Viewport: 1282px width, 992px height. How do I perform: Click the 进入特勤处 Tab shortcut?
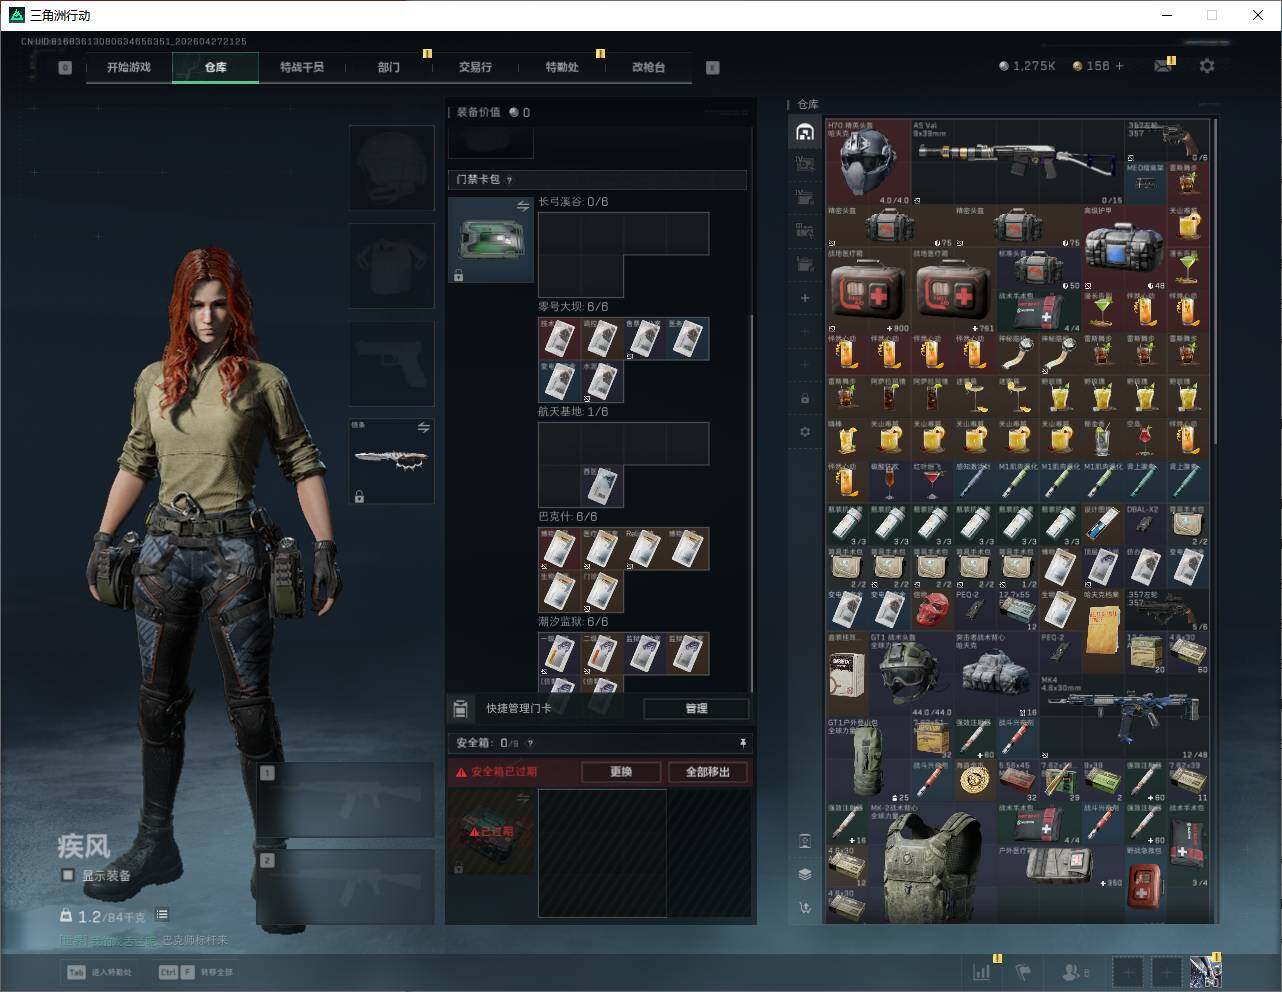click(99, 972)
